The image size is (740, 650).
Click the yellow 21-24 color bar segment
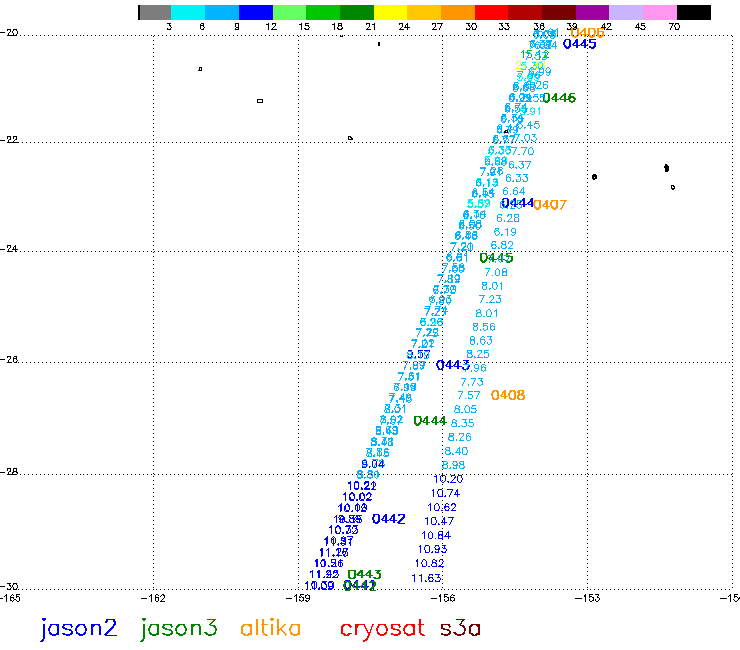[x=391, y=12]
